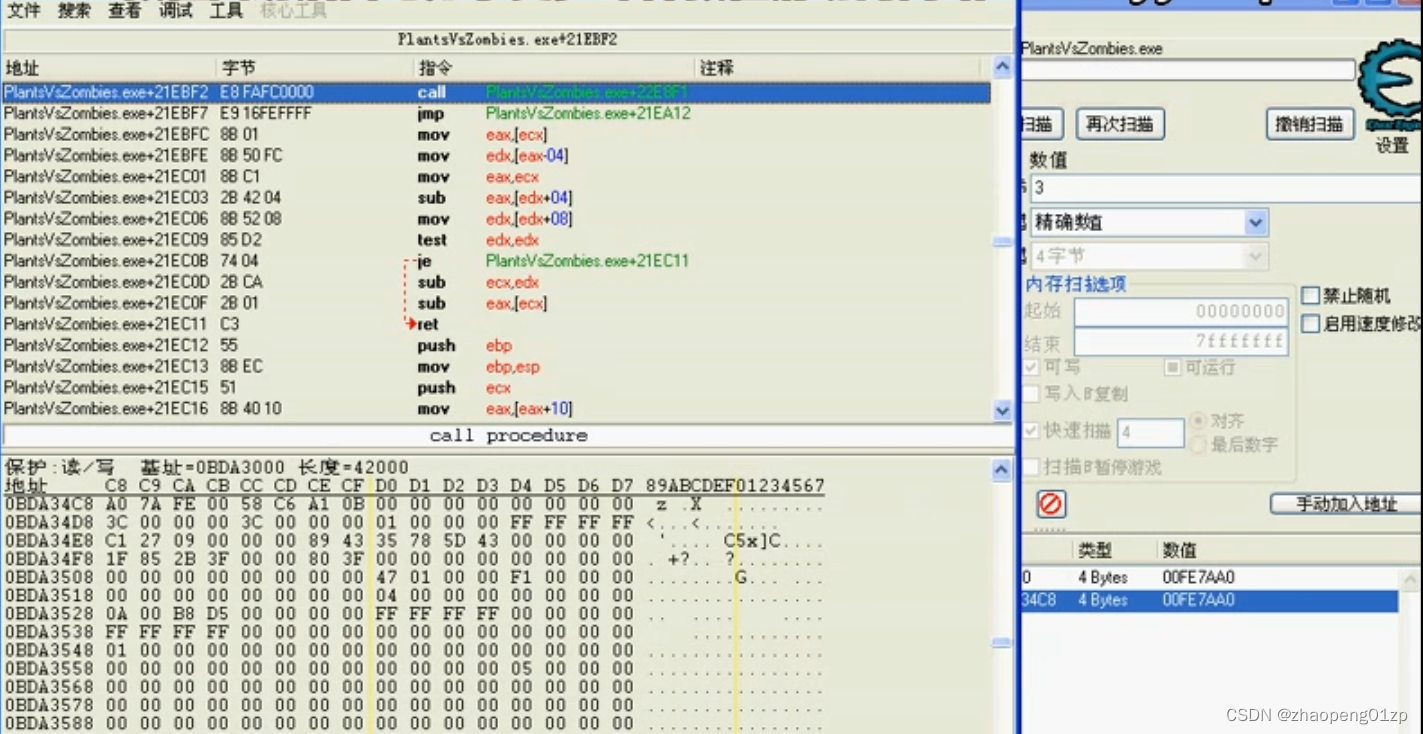
Task: Open the 调试 menu
Action: (x=175, y=10)
